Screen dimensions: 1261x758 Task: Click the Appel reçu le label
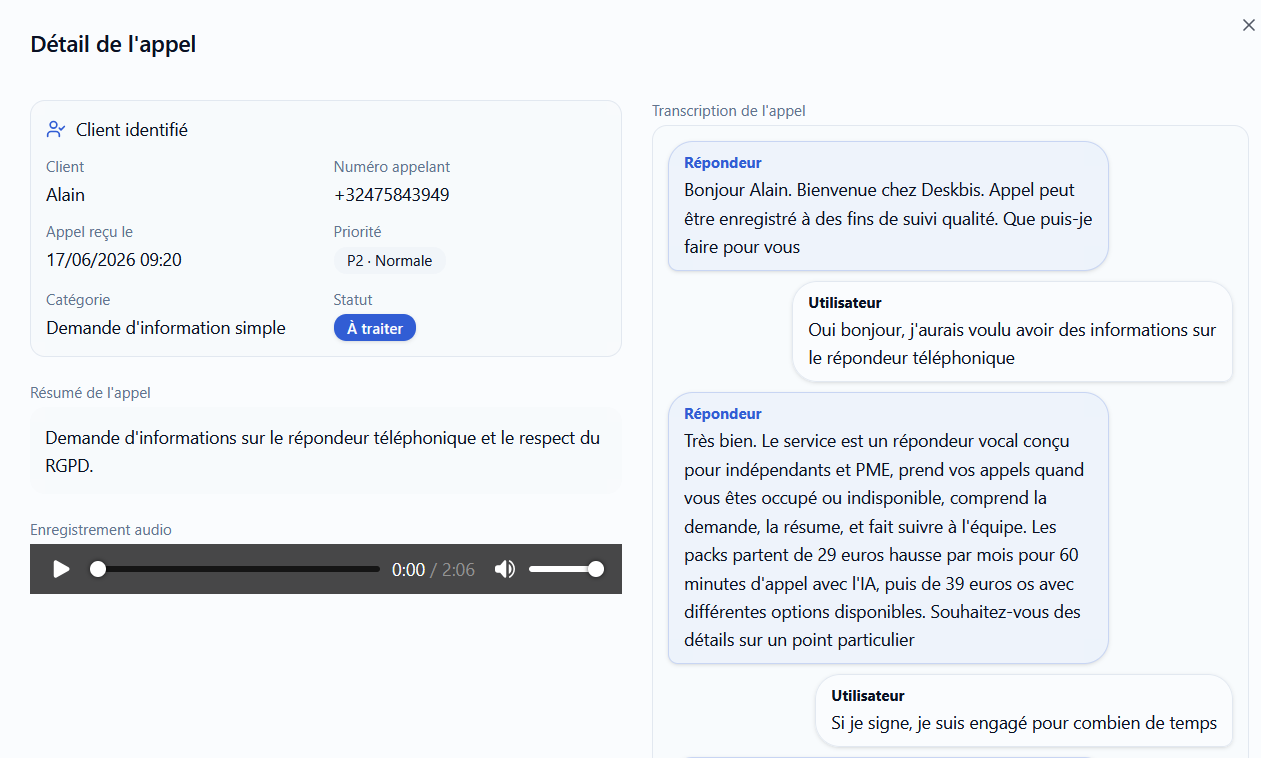[89, 232]
